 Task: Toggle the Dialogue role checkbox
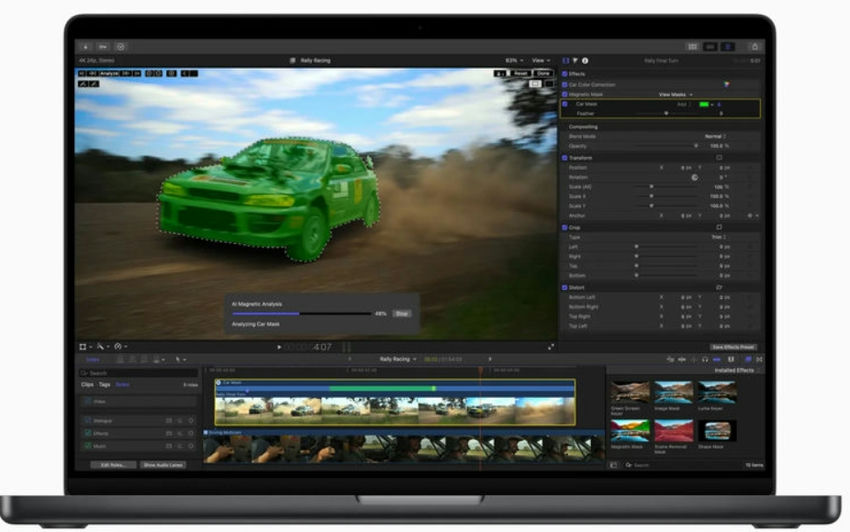pyautogui.click(x=88, y=421)
